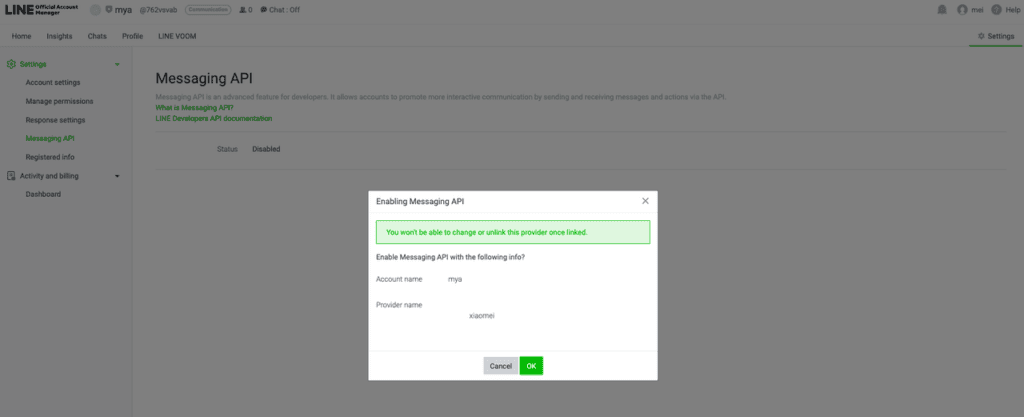The image size is (1024, 417).
Task: Switch to the Insights tab
Action: 59,36
